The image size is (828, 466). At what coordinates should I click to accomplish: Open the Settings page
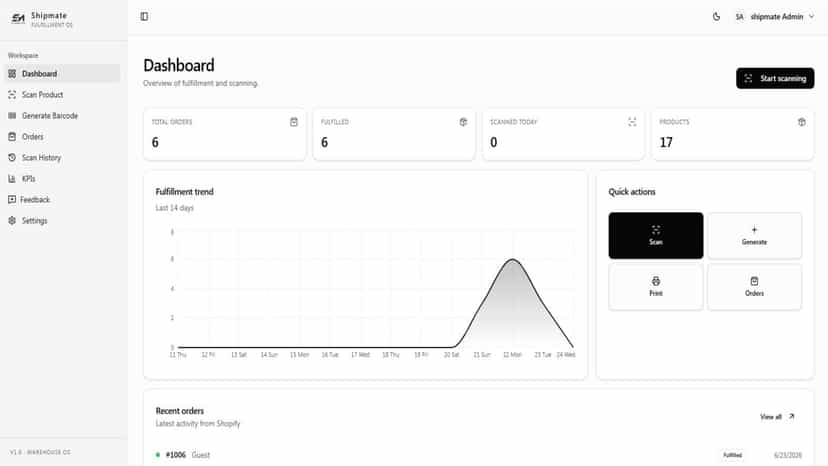62,221
